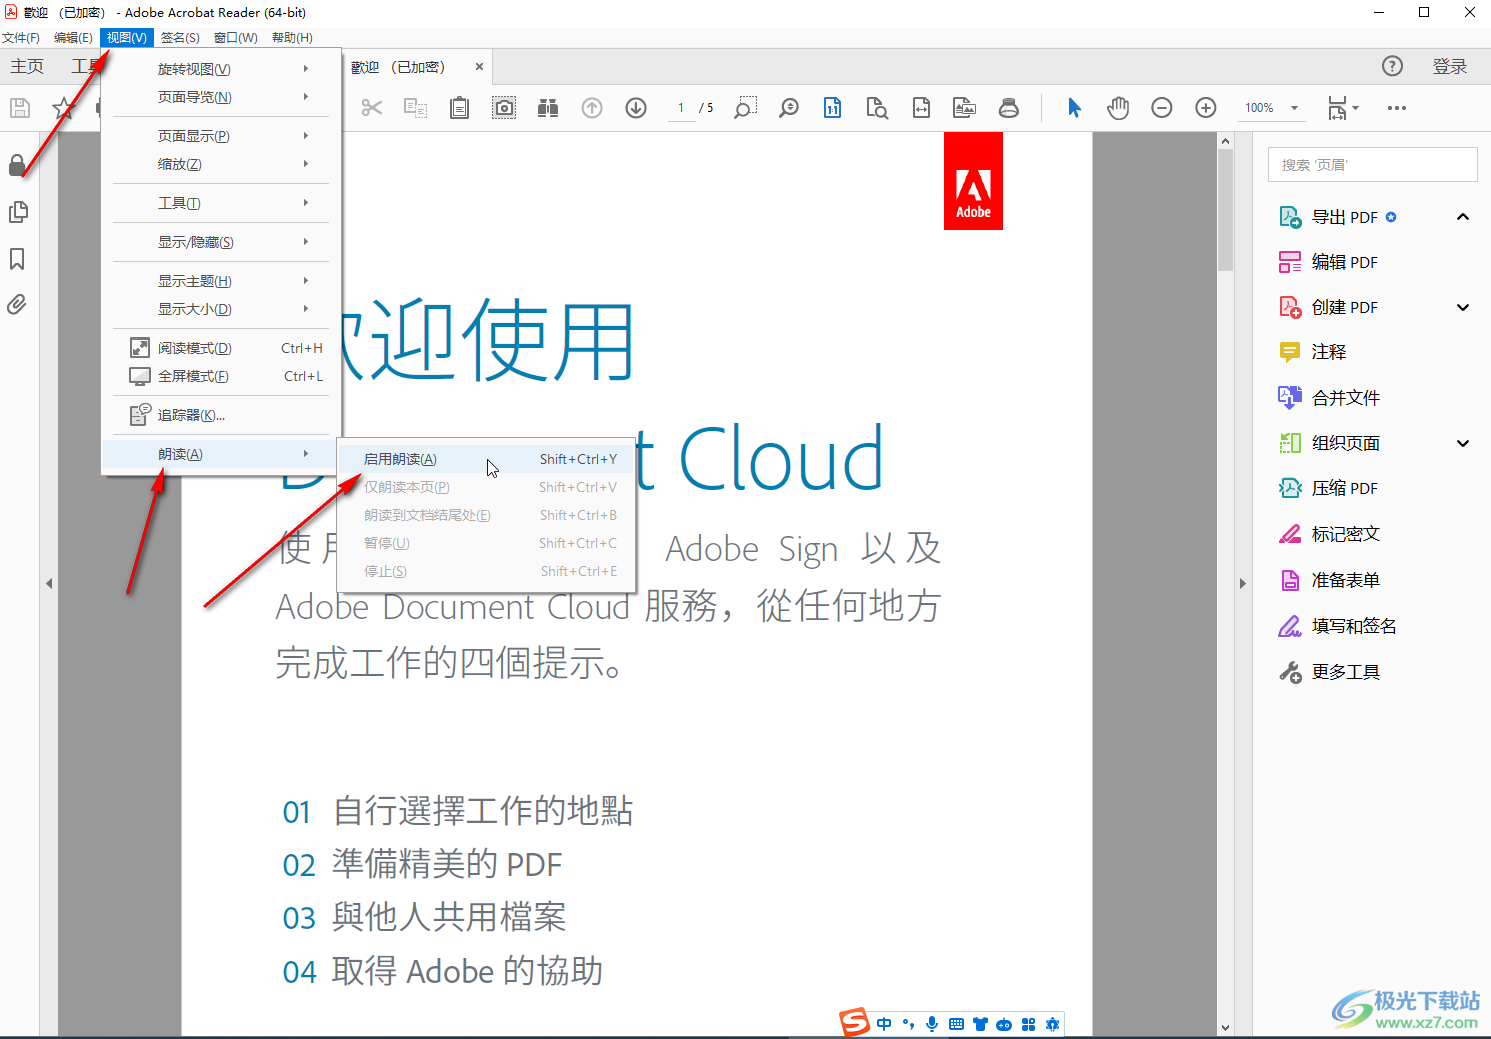Click the current page number field
This screenshot has height=1039, width=1491.
(681, 108)
